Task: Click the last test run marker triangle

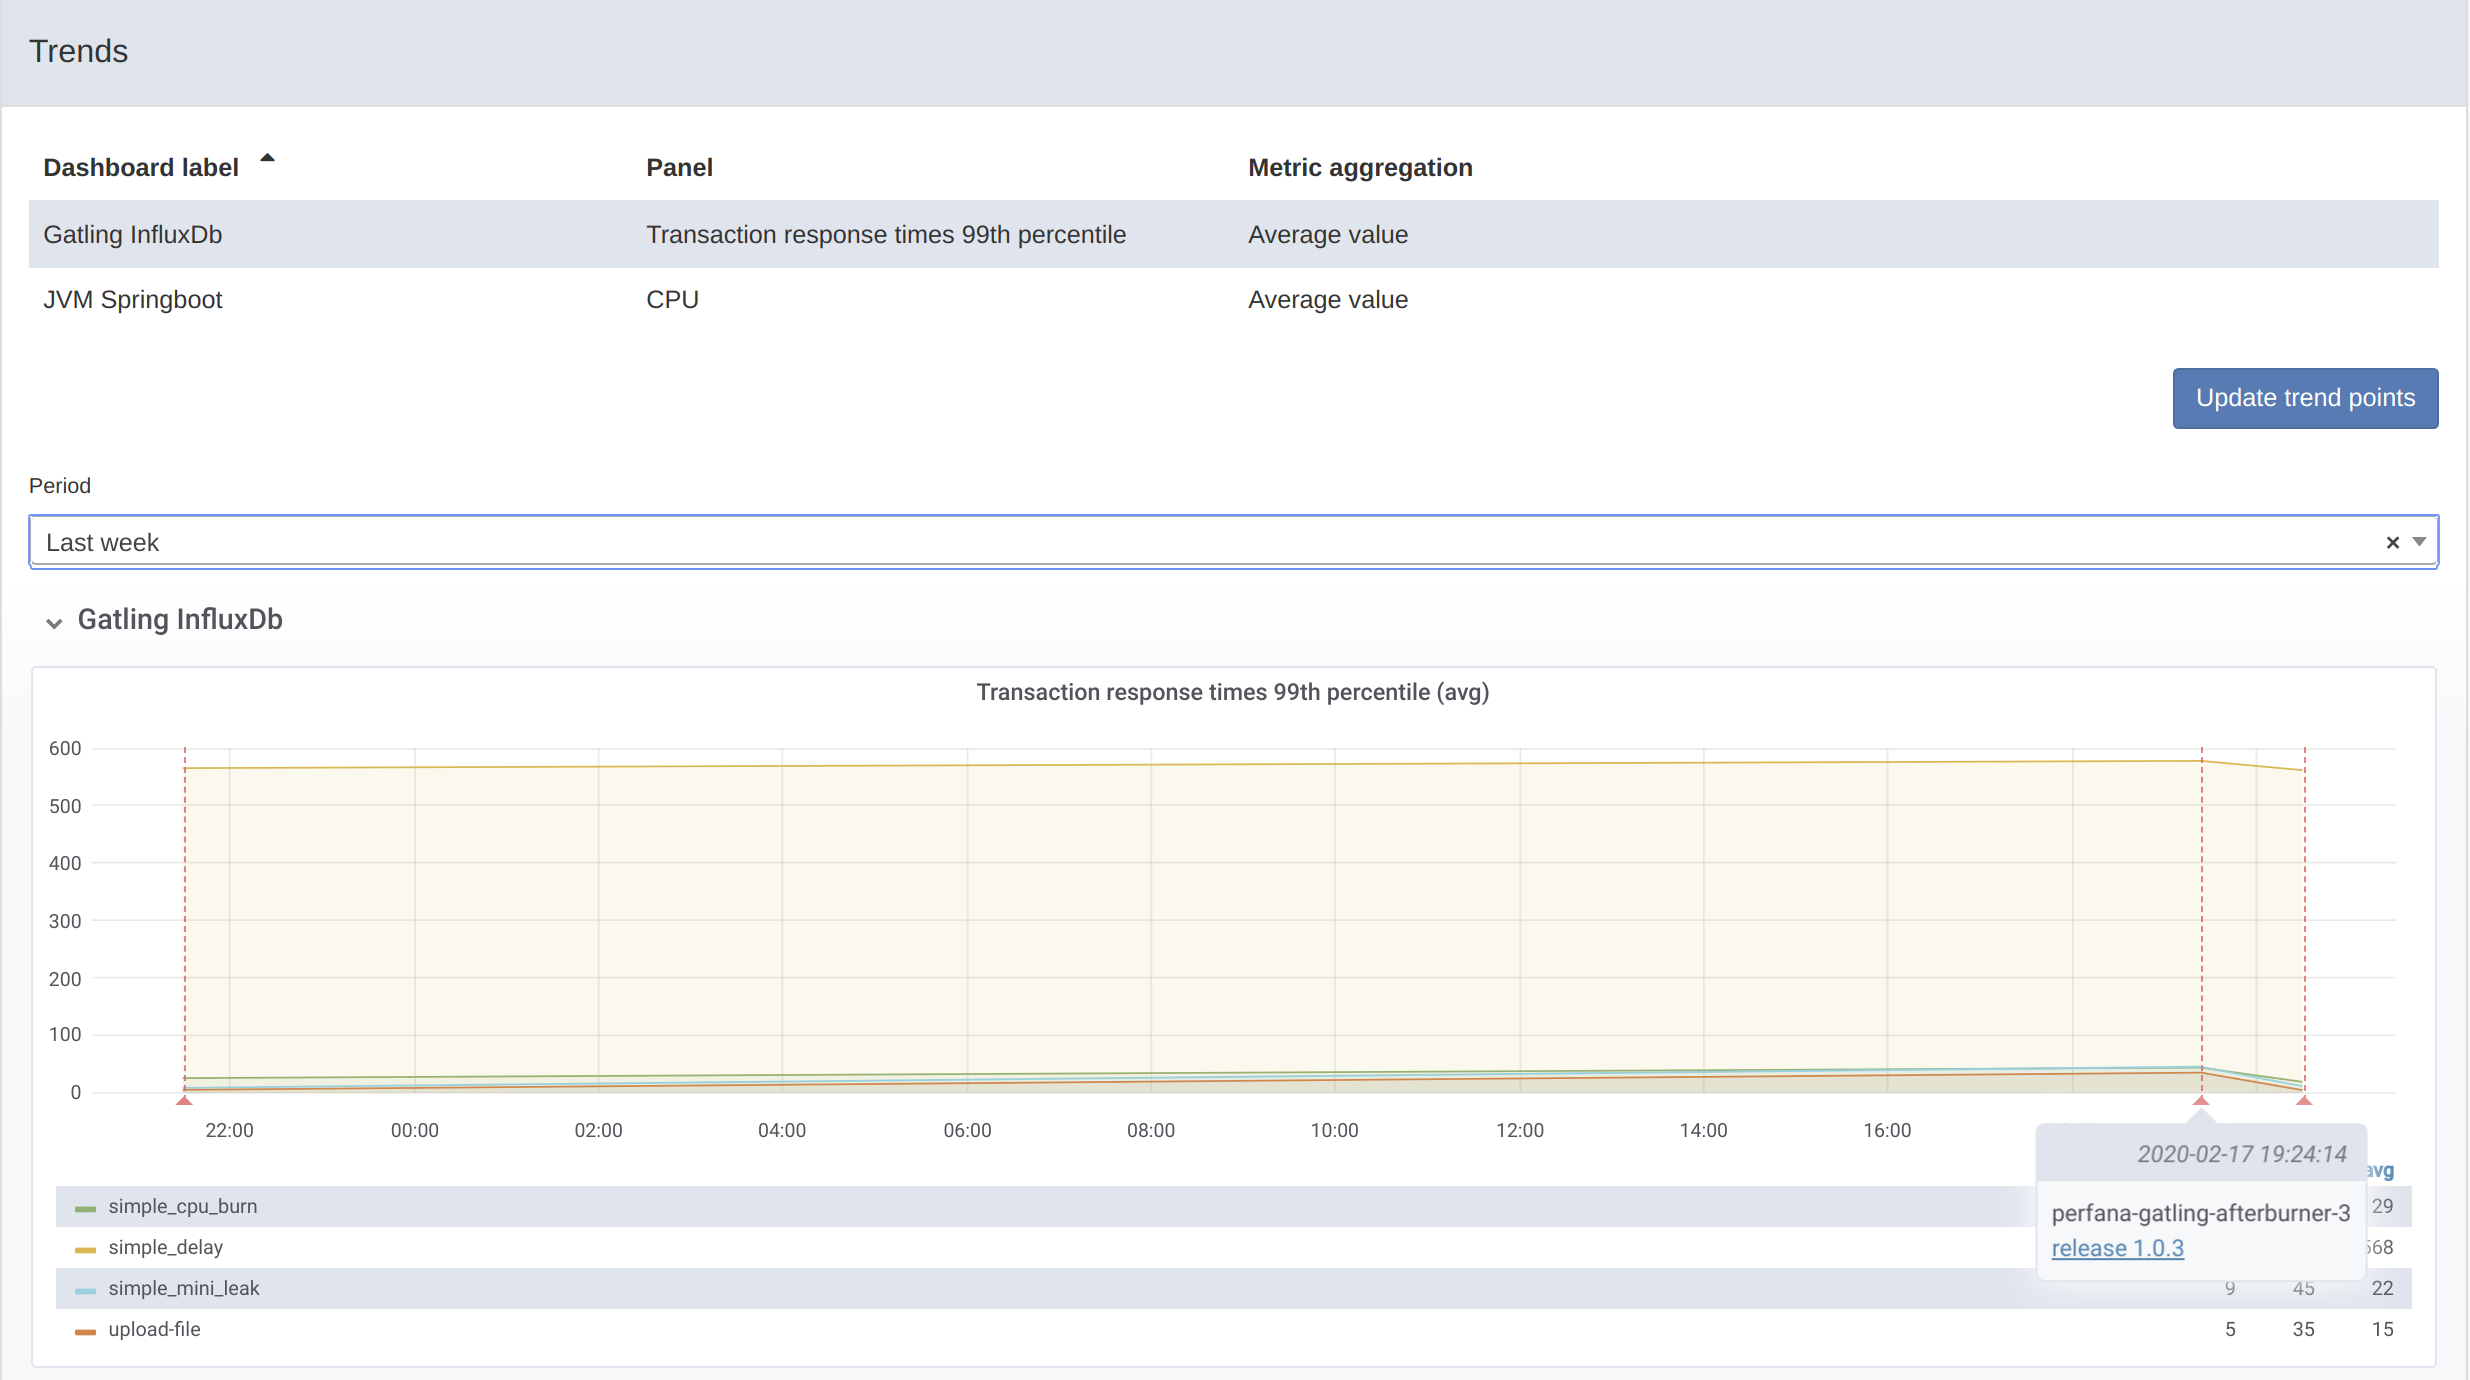Action: 2304,1100
